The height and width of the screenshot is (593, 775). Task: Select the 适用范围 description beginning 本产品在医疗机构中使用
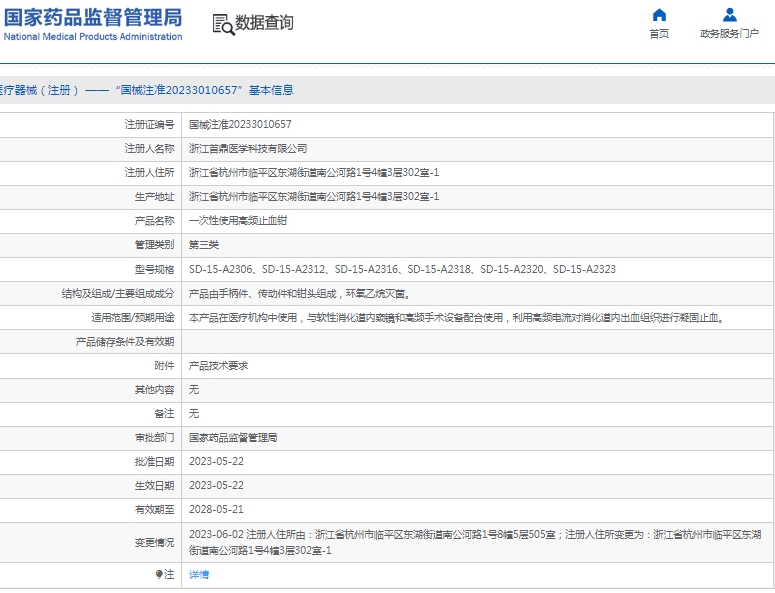tap(457, 318)
